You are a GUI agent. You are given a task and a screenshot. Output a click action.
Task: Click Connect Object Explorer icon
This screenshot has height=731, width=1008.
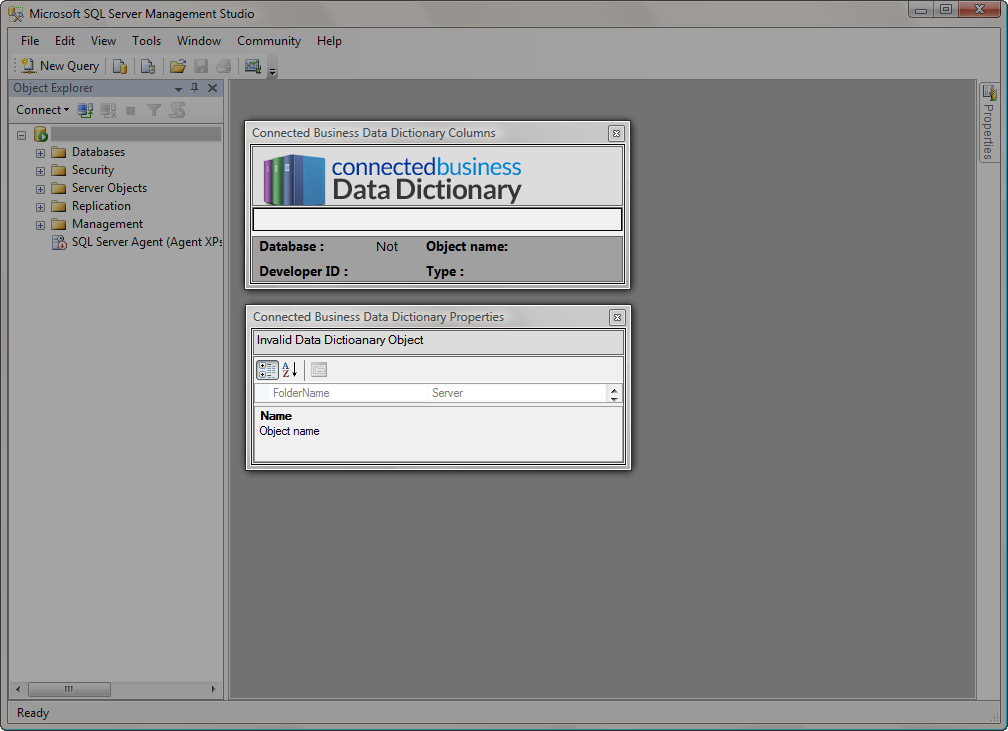(x=86, y=110)
